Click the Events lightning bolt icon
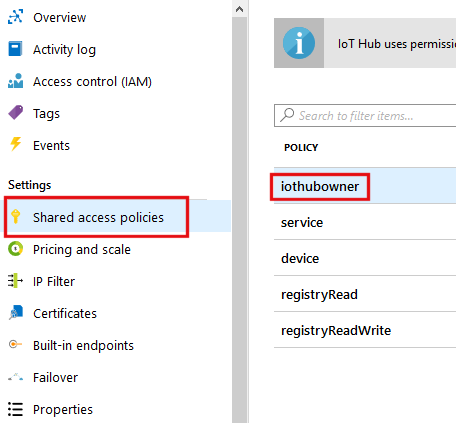This screenshot has height=423, width=456. 15,144
